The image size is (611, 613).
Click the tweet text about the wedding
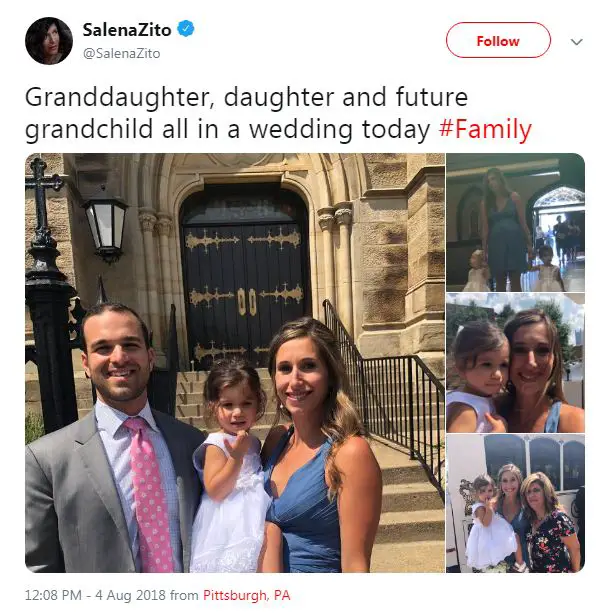(x=278, y=113)
